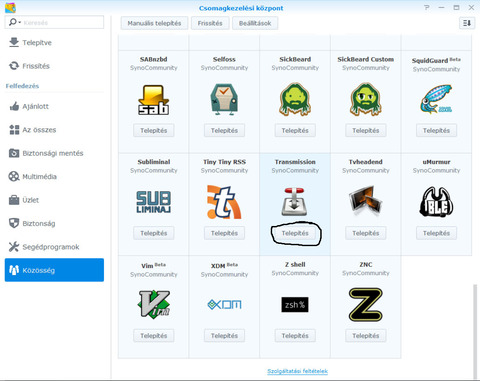Screen dimensions: 480x381
Task: Select the SickBeard package icon
Action: pyautogui.click(x=295, y=99)
